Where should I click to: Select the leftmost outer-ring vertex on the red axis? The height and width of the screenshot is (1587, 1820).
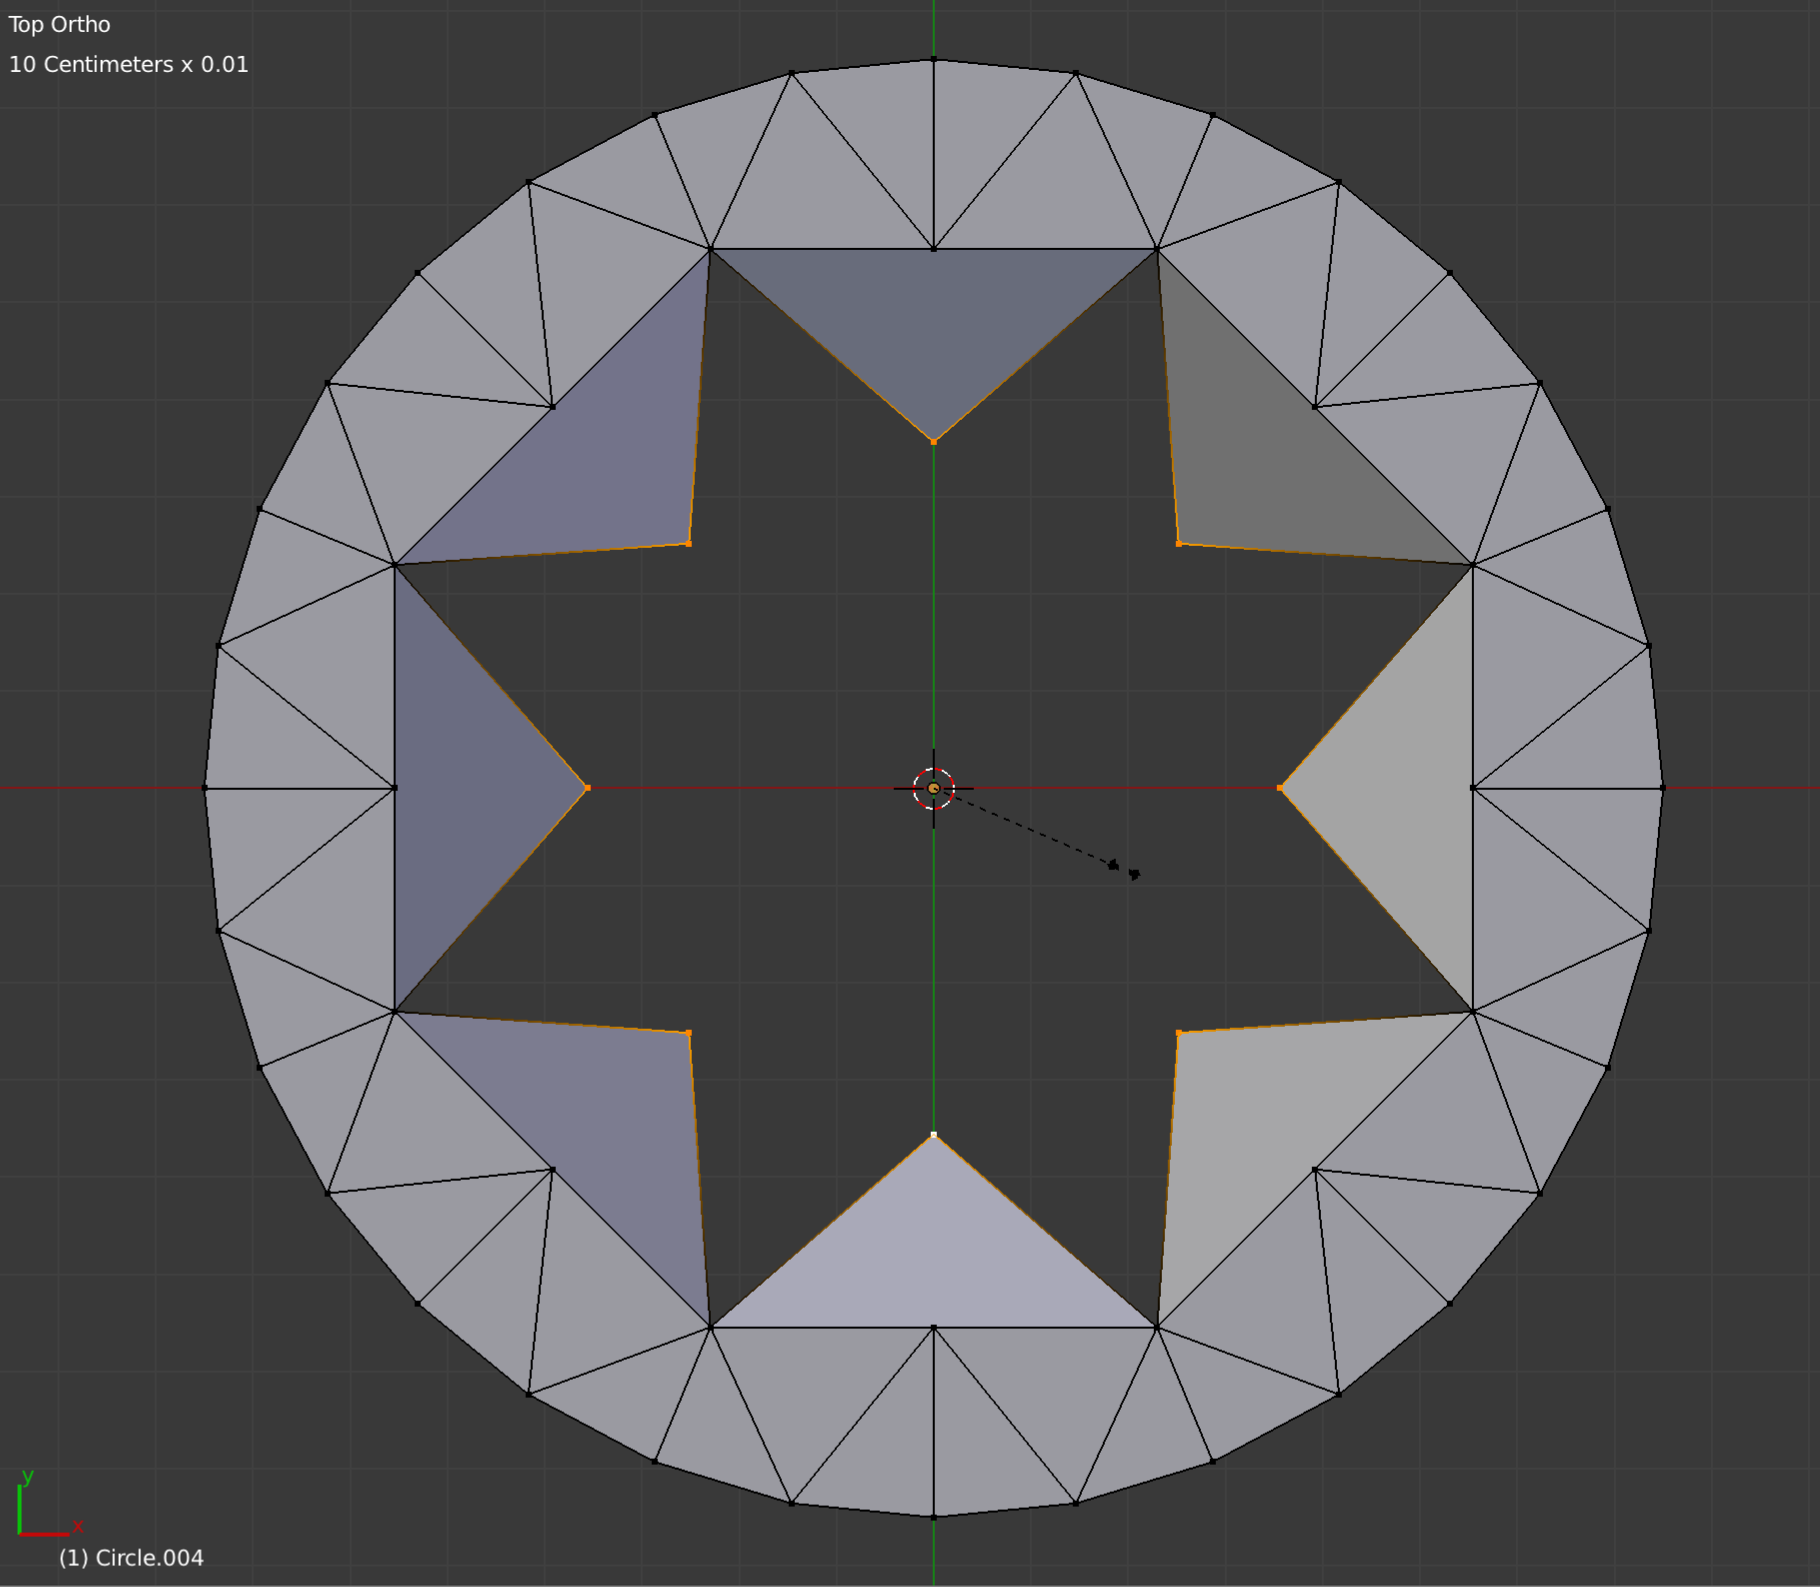(205, 788)
